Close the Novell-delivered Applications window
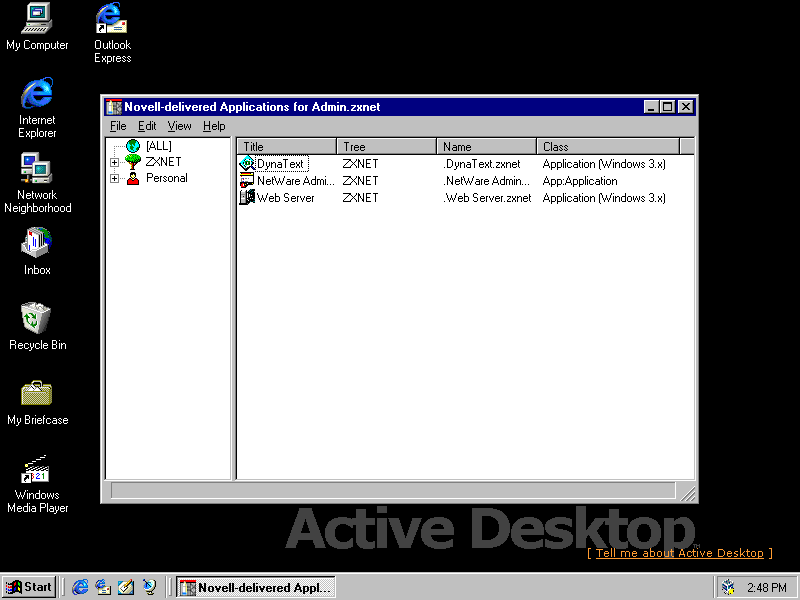 pyautogui.click(x=686, y=107)
